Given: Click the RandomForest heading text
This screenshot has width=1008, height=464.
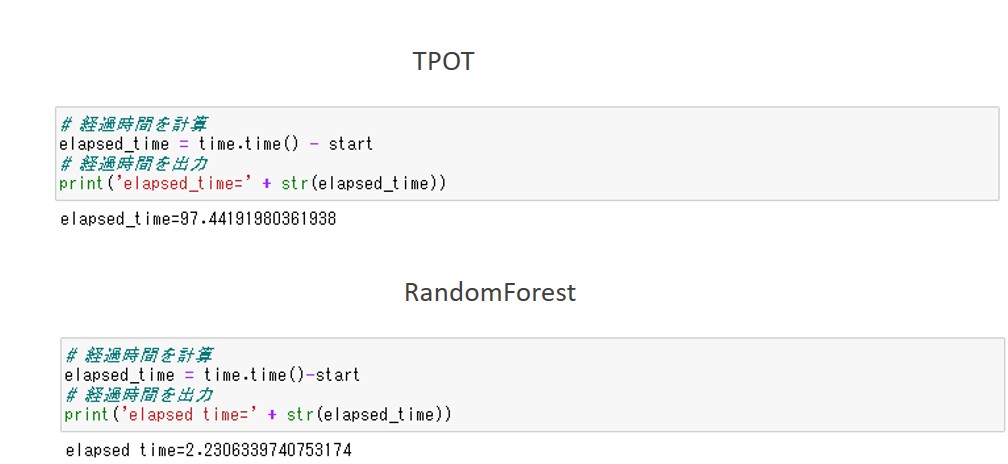Looking at the screenshot, I should coord(490,292).
